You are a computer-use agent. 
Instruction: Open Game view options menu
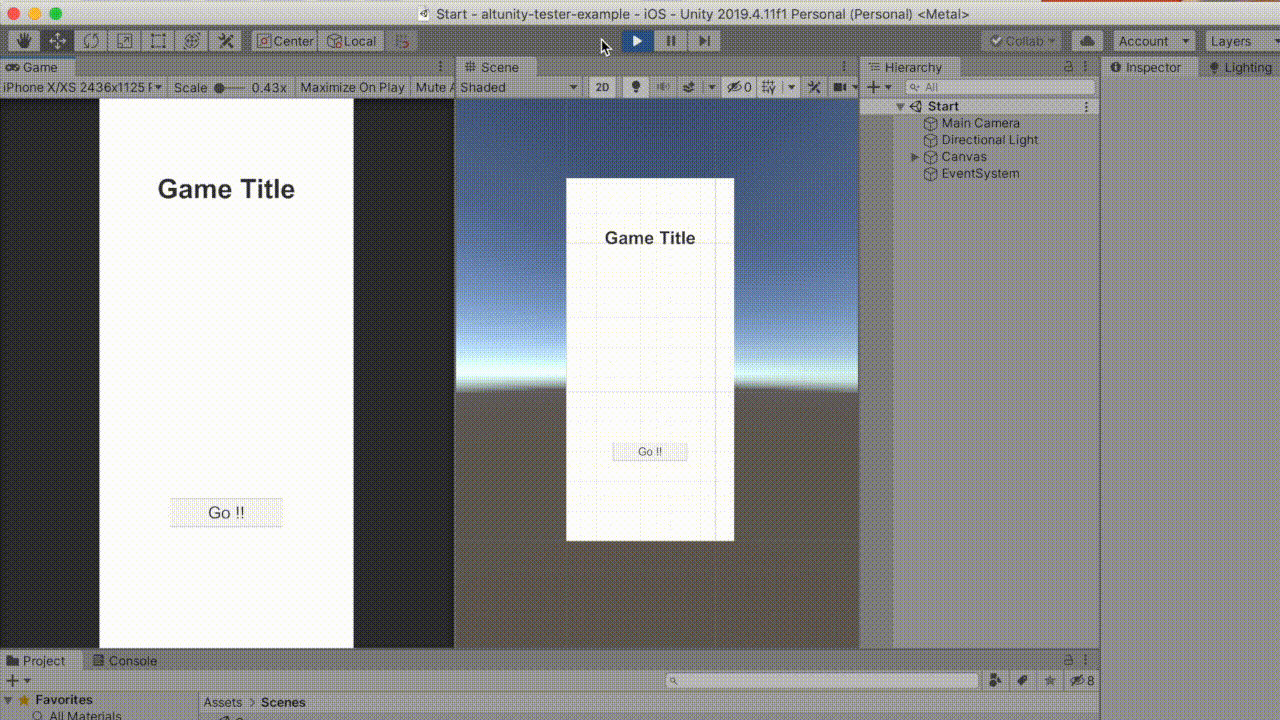click(x=440, y=67)
